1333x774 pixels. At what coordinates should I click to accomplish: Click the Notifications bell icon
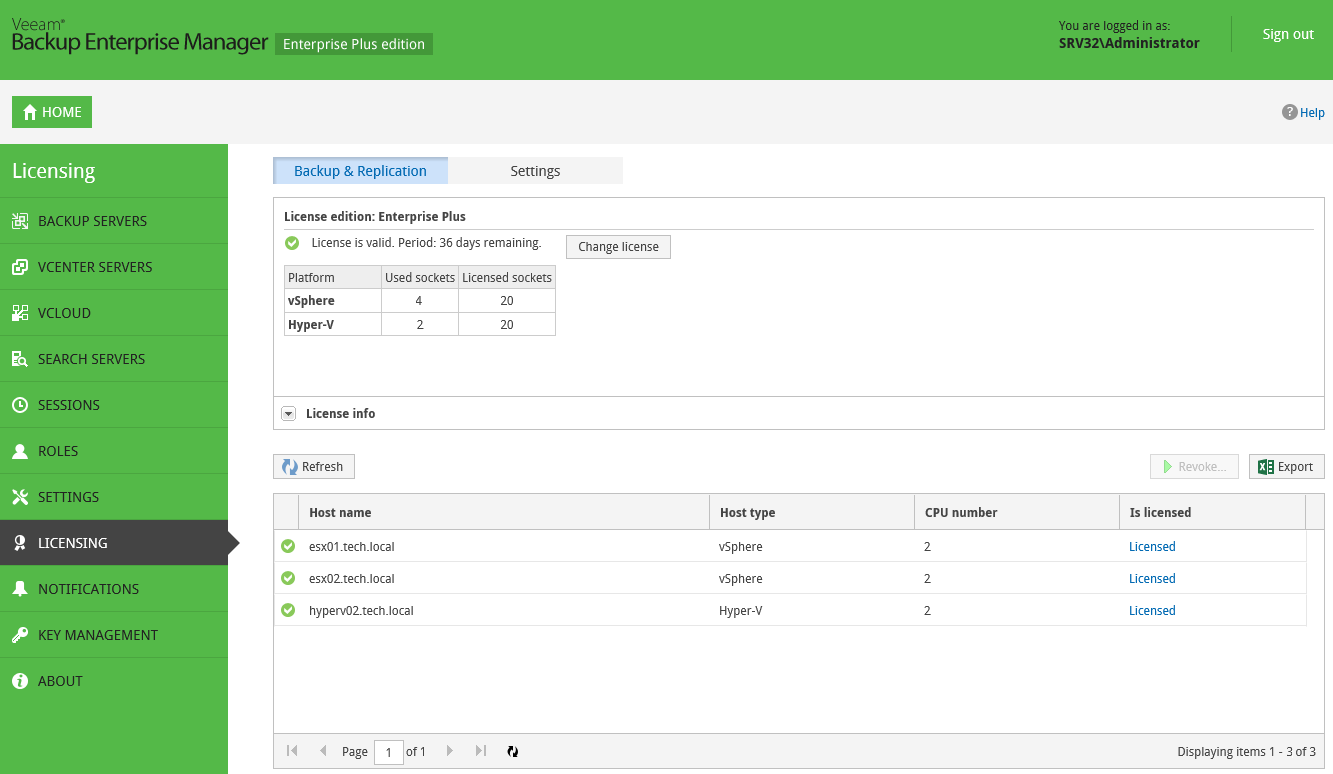19,589
